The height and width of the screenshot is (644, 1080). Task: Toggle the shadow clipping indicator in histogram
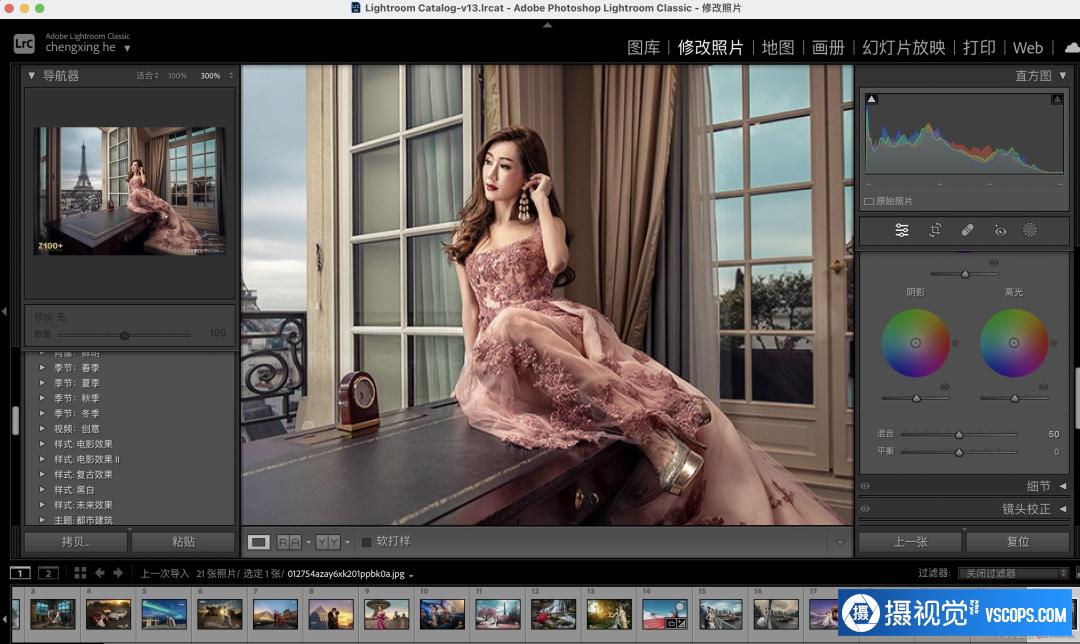(x=871, y=99)
